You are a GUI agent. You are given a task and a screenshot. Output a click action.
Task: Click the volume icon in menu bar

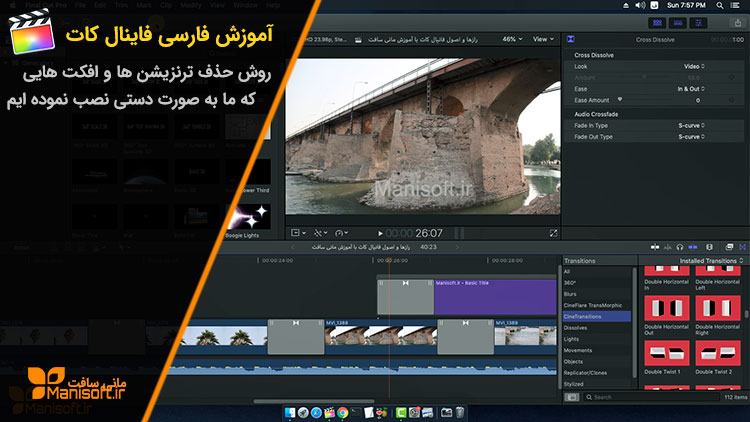coord(640,5)
